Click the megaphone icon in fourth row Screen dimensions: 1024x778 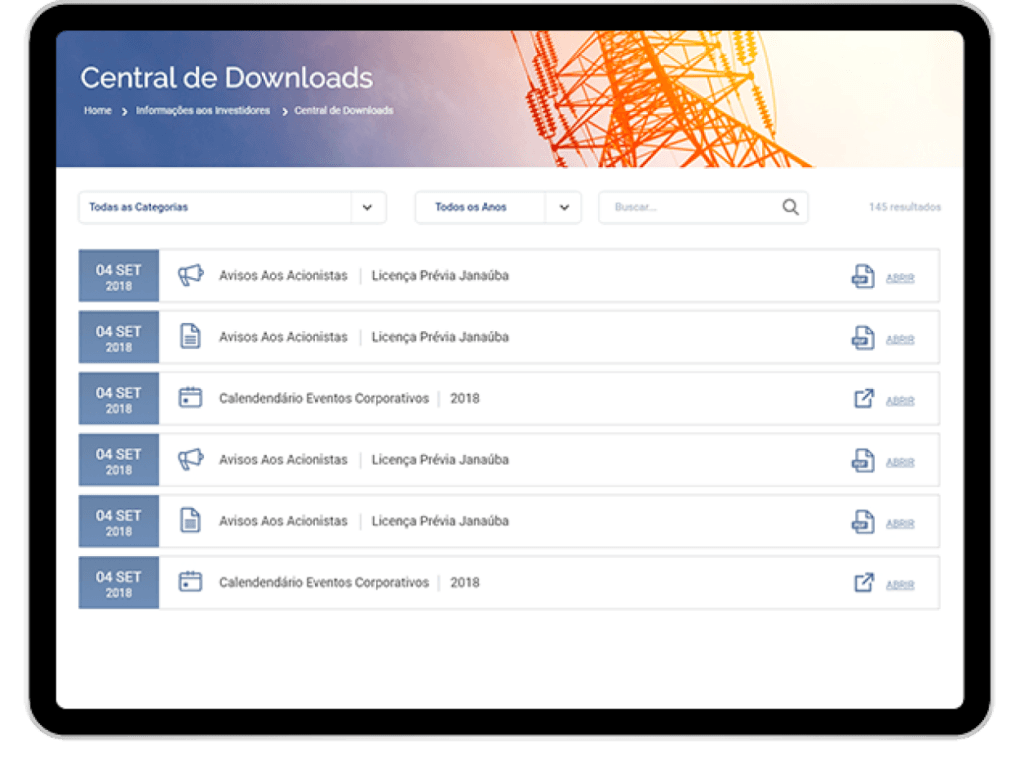point(190,460)
